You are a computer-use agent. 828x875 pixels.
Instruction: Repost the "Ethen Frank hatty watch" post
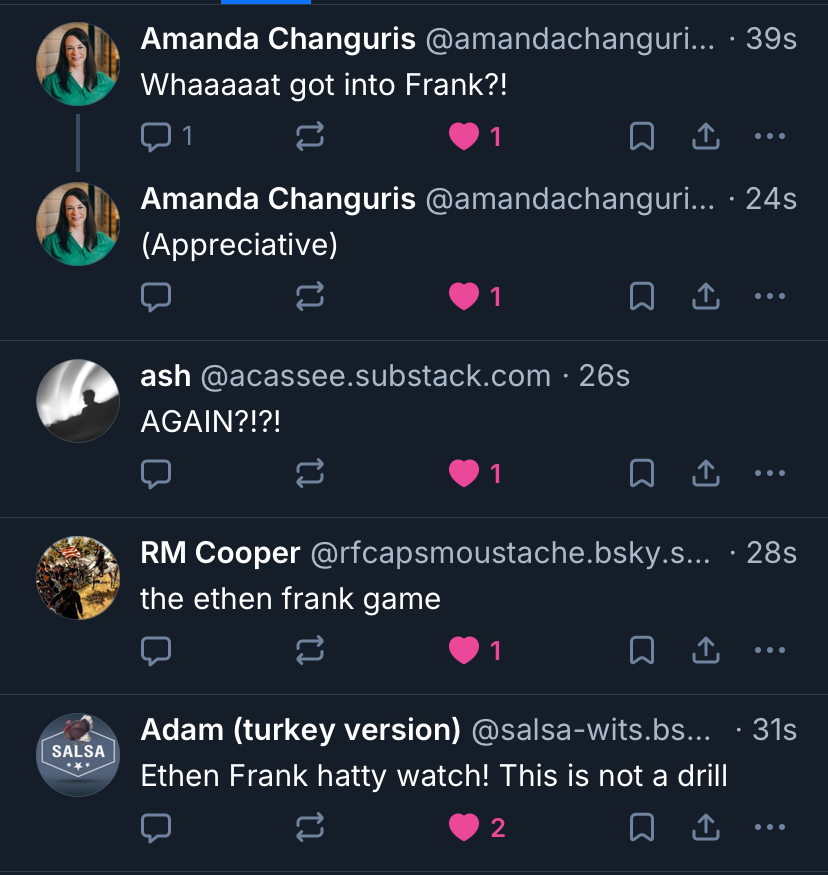tap(310, 827)
